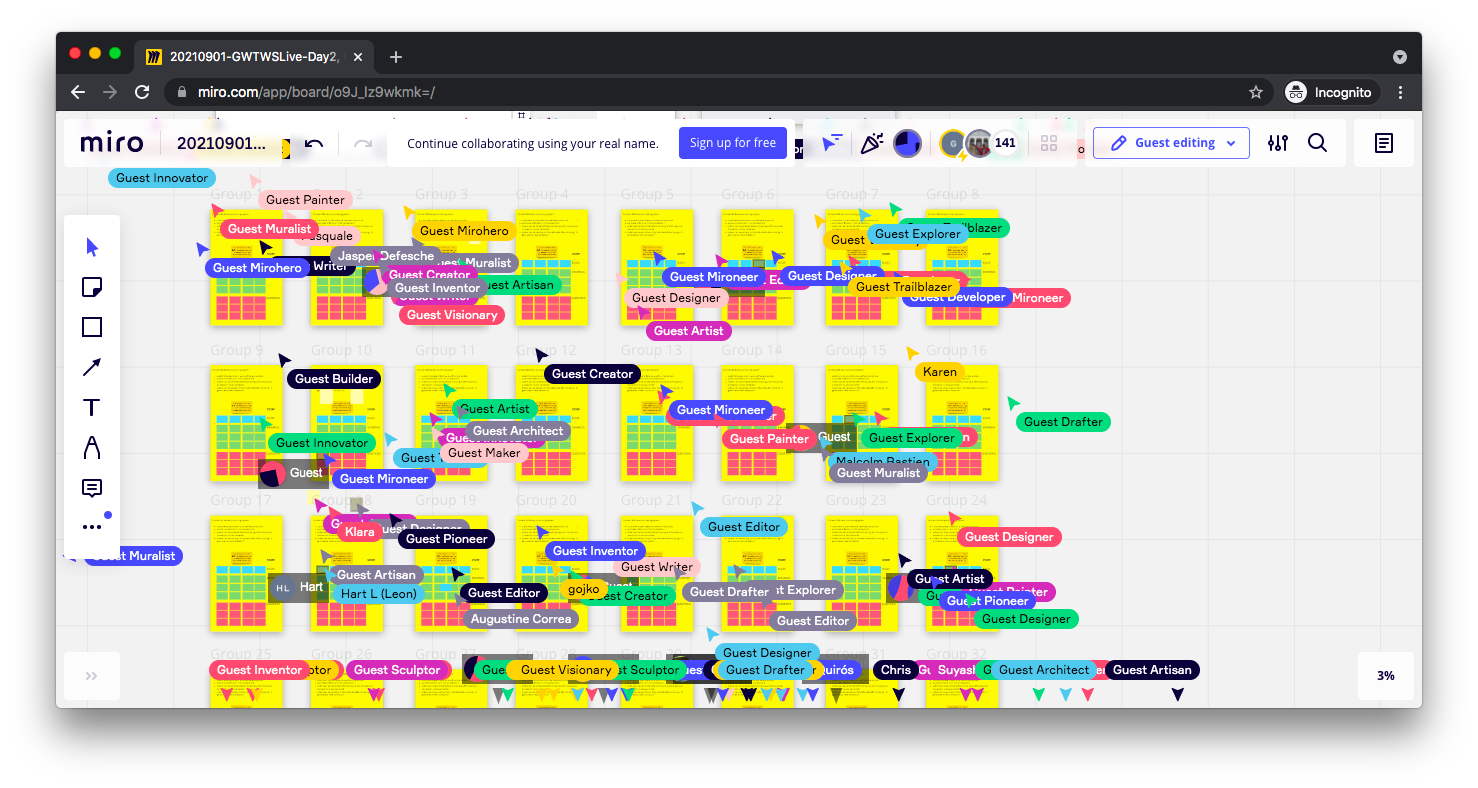Click the Sign up for free button
The width and height of the screenshot is (1478, 788).
733,143
